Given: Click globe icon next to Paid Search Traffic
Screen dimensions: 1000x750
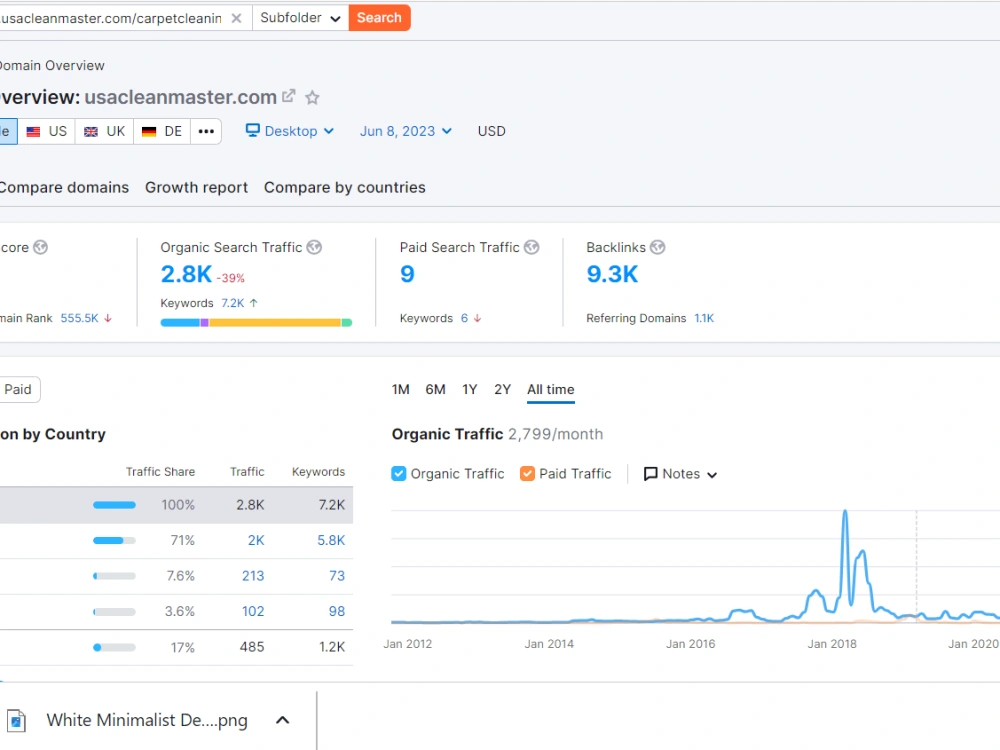Looking at the screenshot, I should (x=532, y=247).
